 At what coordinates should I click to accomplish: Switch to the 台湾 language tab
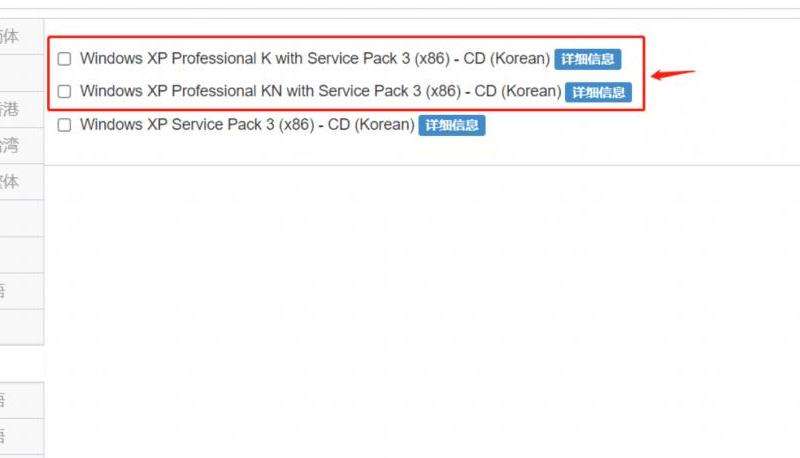[x=21, y=146]
